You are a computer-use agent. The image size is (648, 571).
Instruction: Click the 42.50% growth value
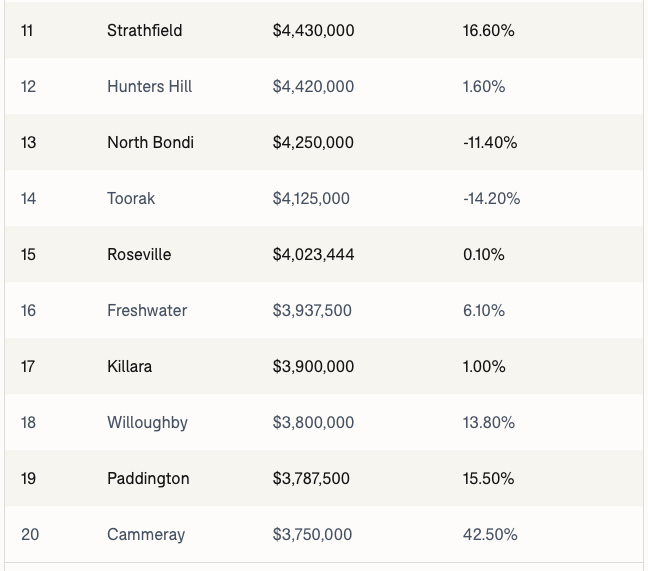[x=490, y=535]
